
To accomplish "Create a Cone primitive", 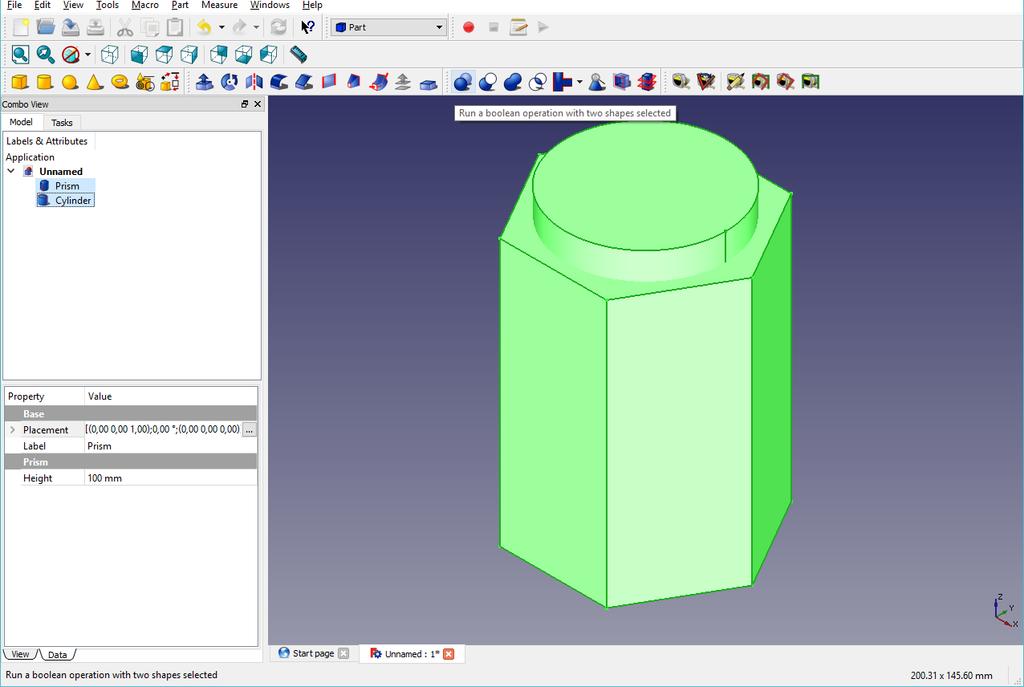I will coord(95,82).
